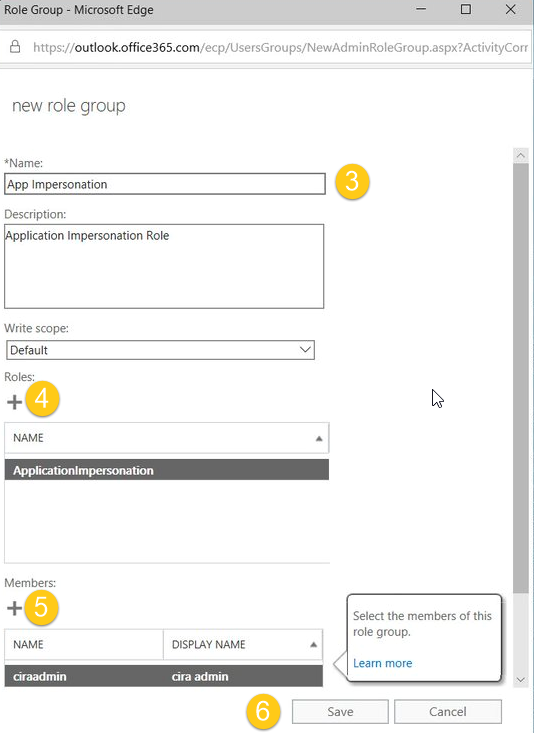Sort members by the DISPLAY NAME arrow

(x=313, y=645)
